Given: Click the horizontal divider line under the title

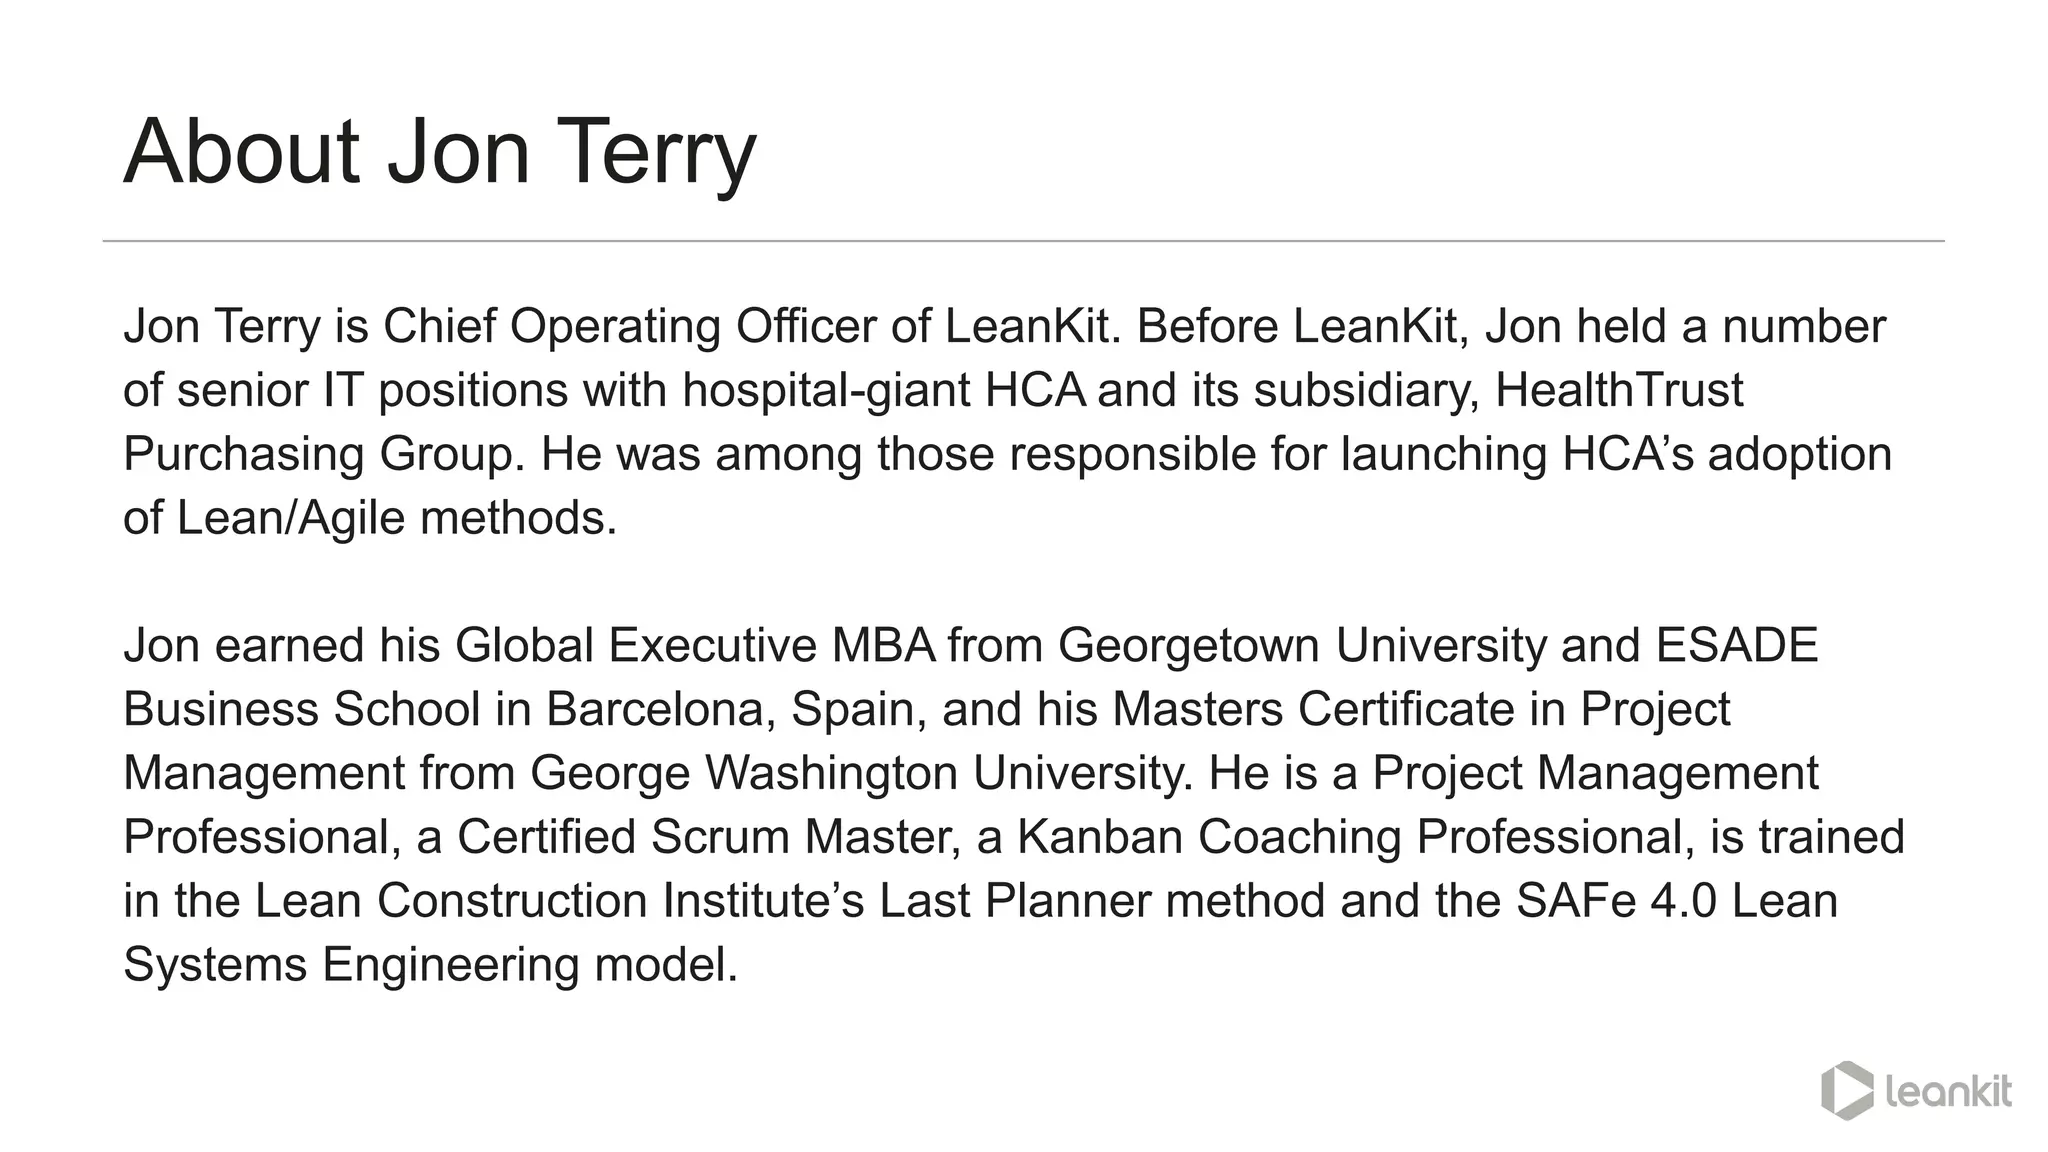Looking at the screenshot, I should [x=1023, y=241].
